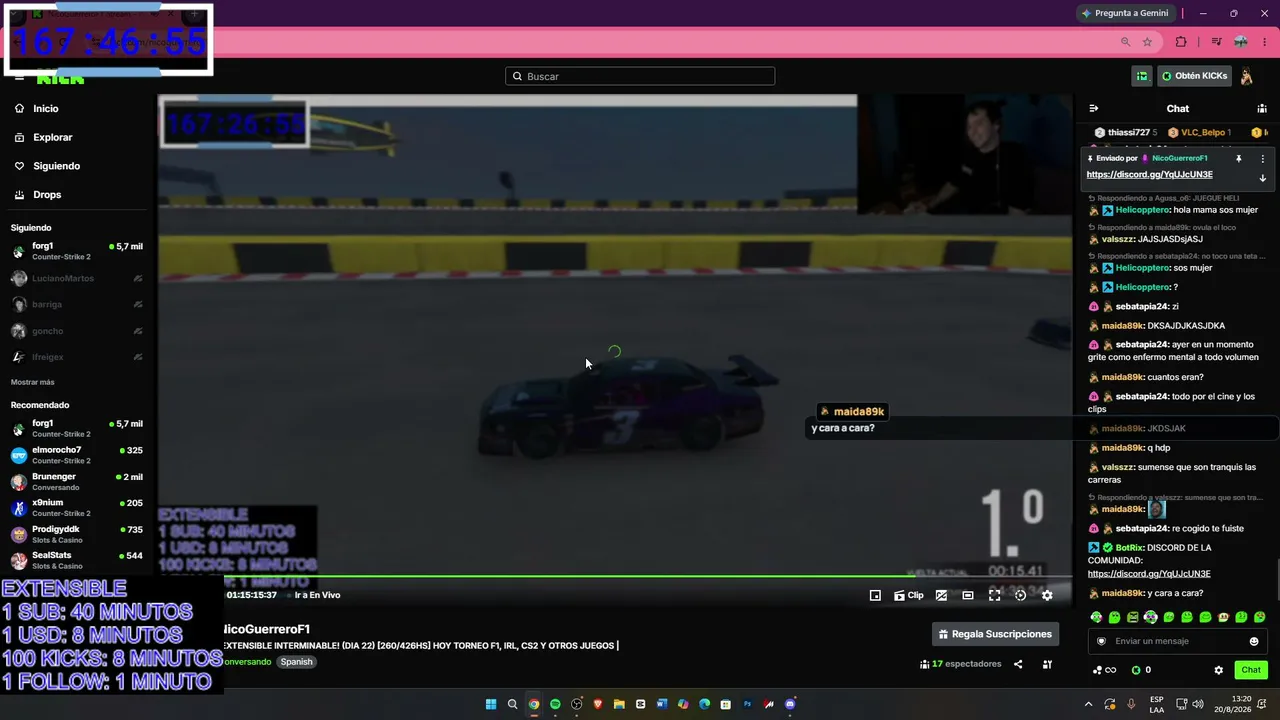Open the barriga channel
Viewport: 1280px width, 720px height.
77,304
